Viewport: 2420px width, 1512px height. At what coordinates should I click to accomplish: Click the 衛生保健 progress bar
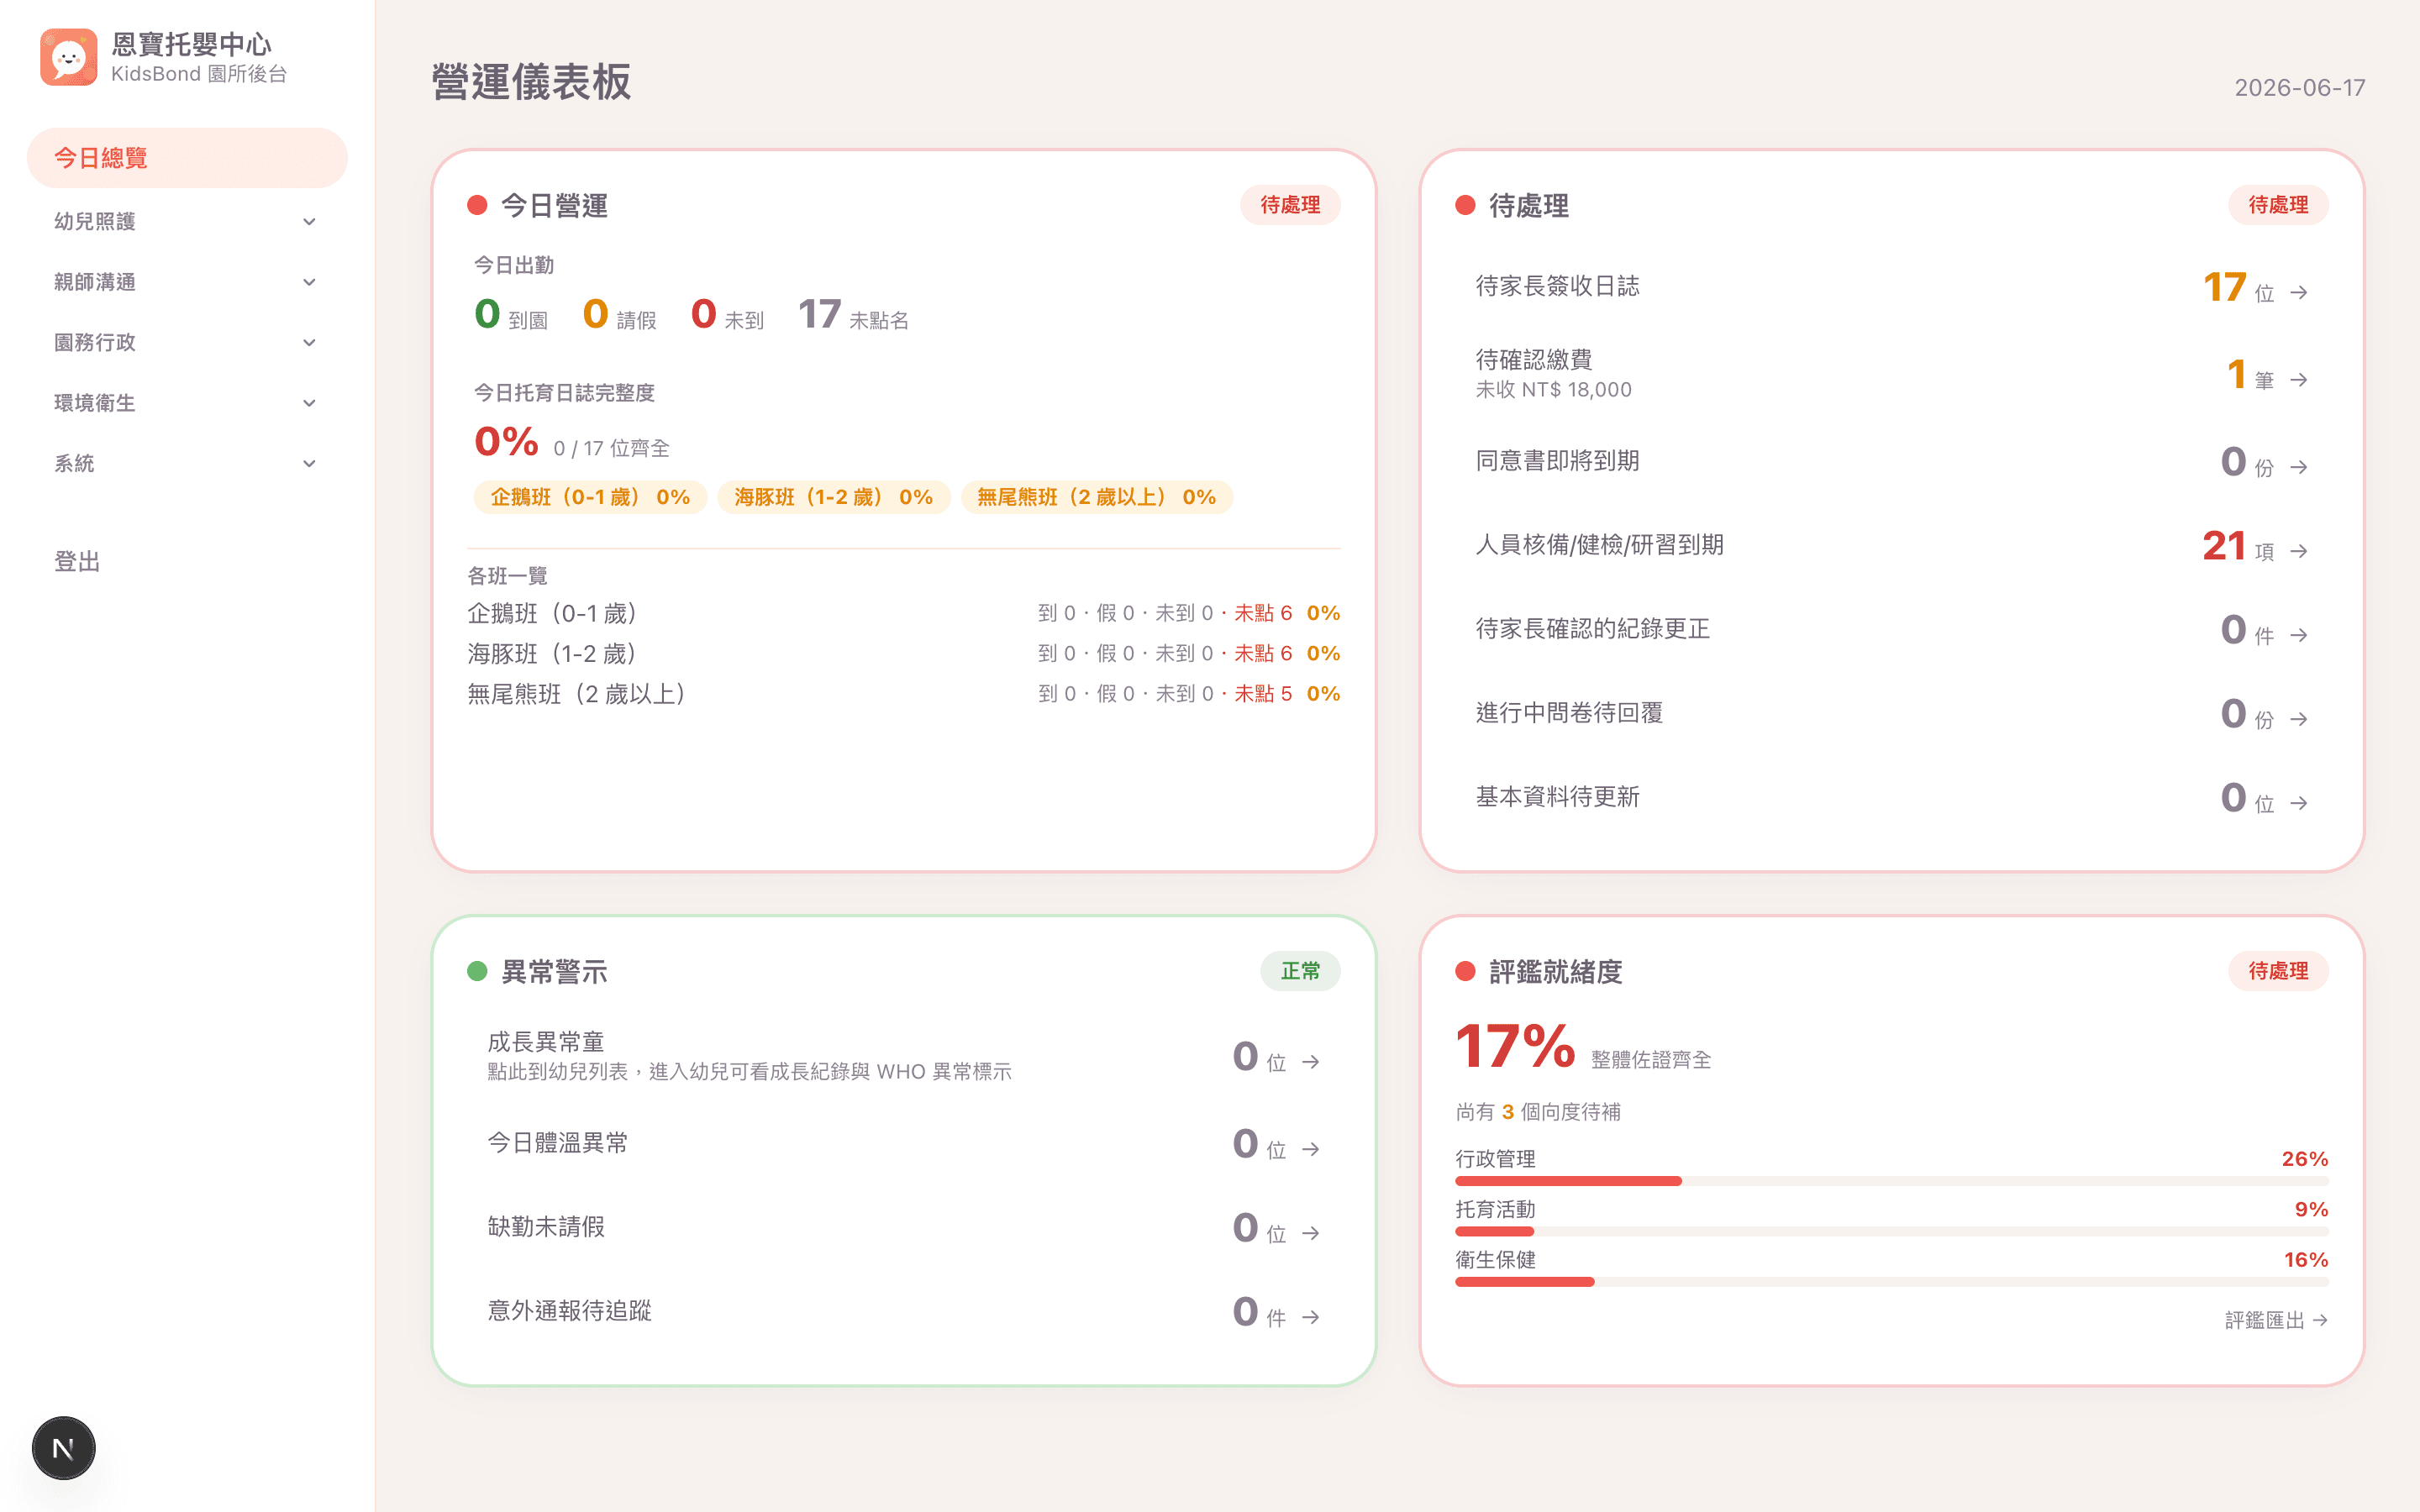(1891, 1282)
